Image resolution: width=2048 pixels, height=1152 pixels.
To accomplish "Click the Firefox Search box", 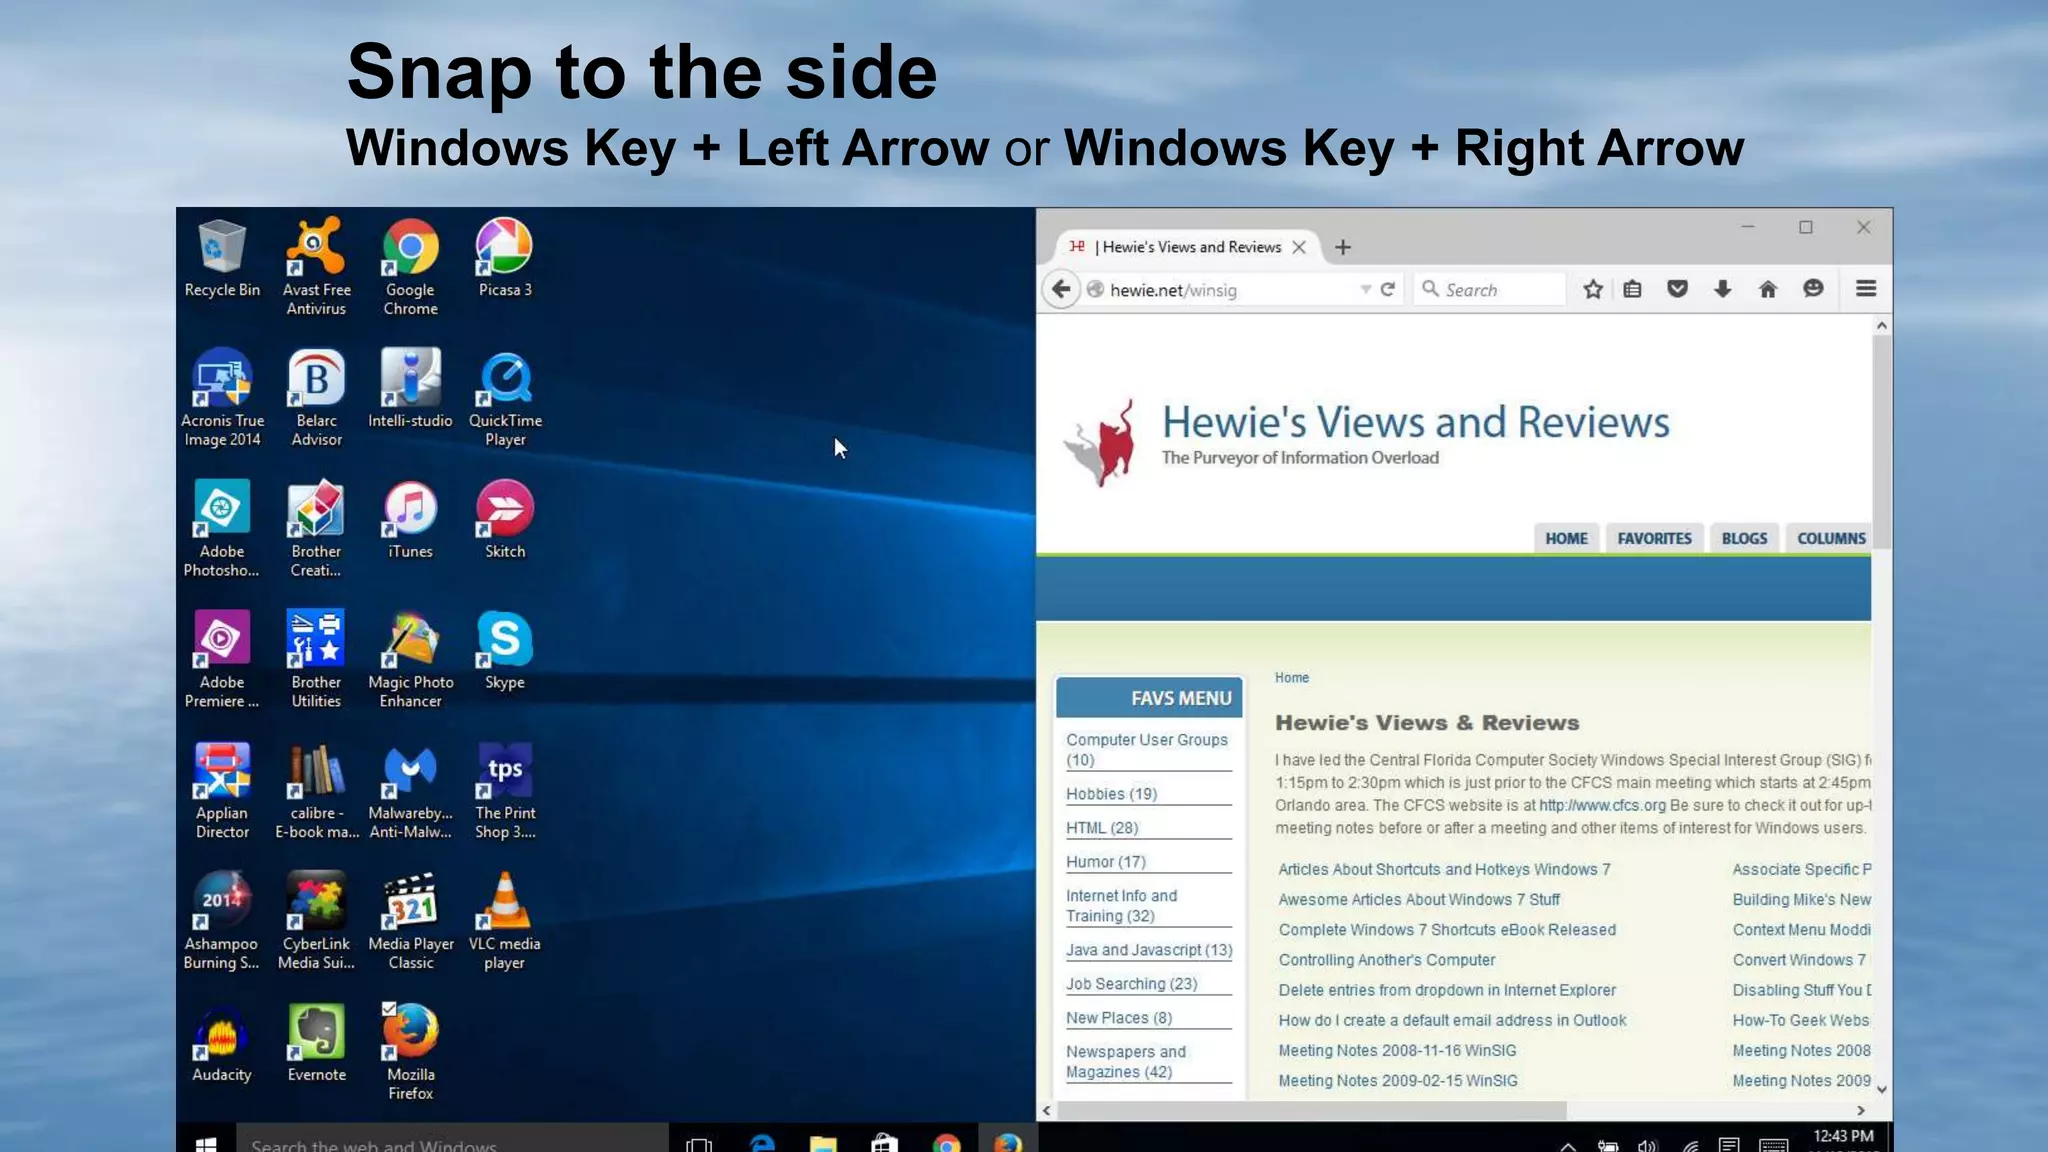I will coord(1489,290).
